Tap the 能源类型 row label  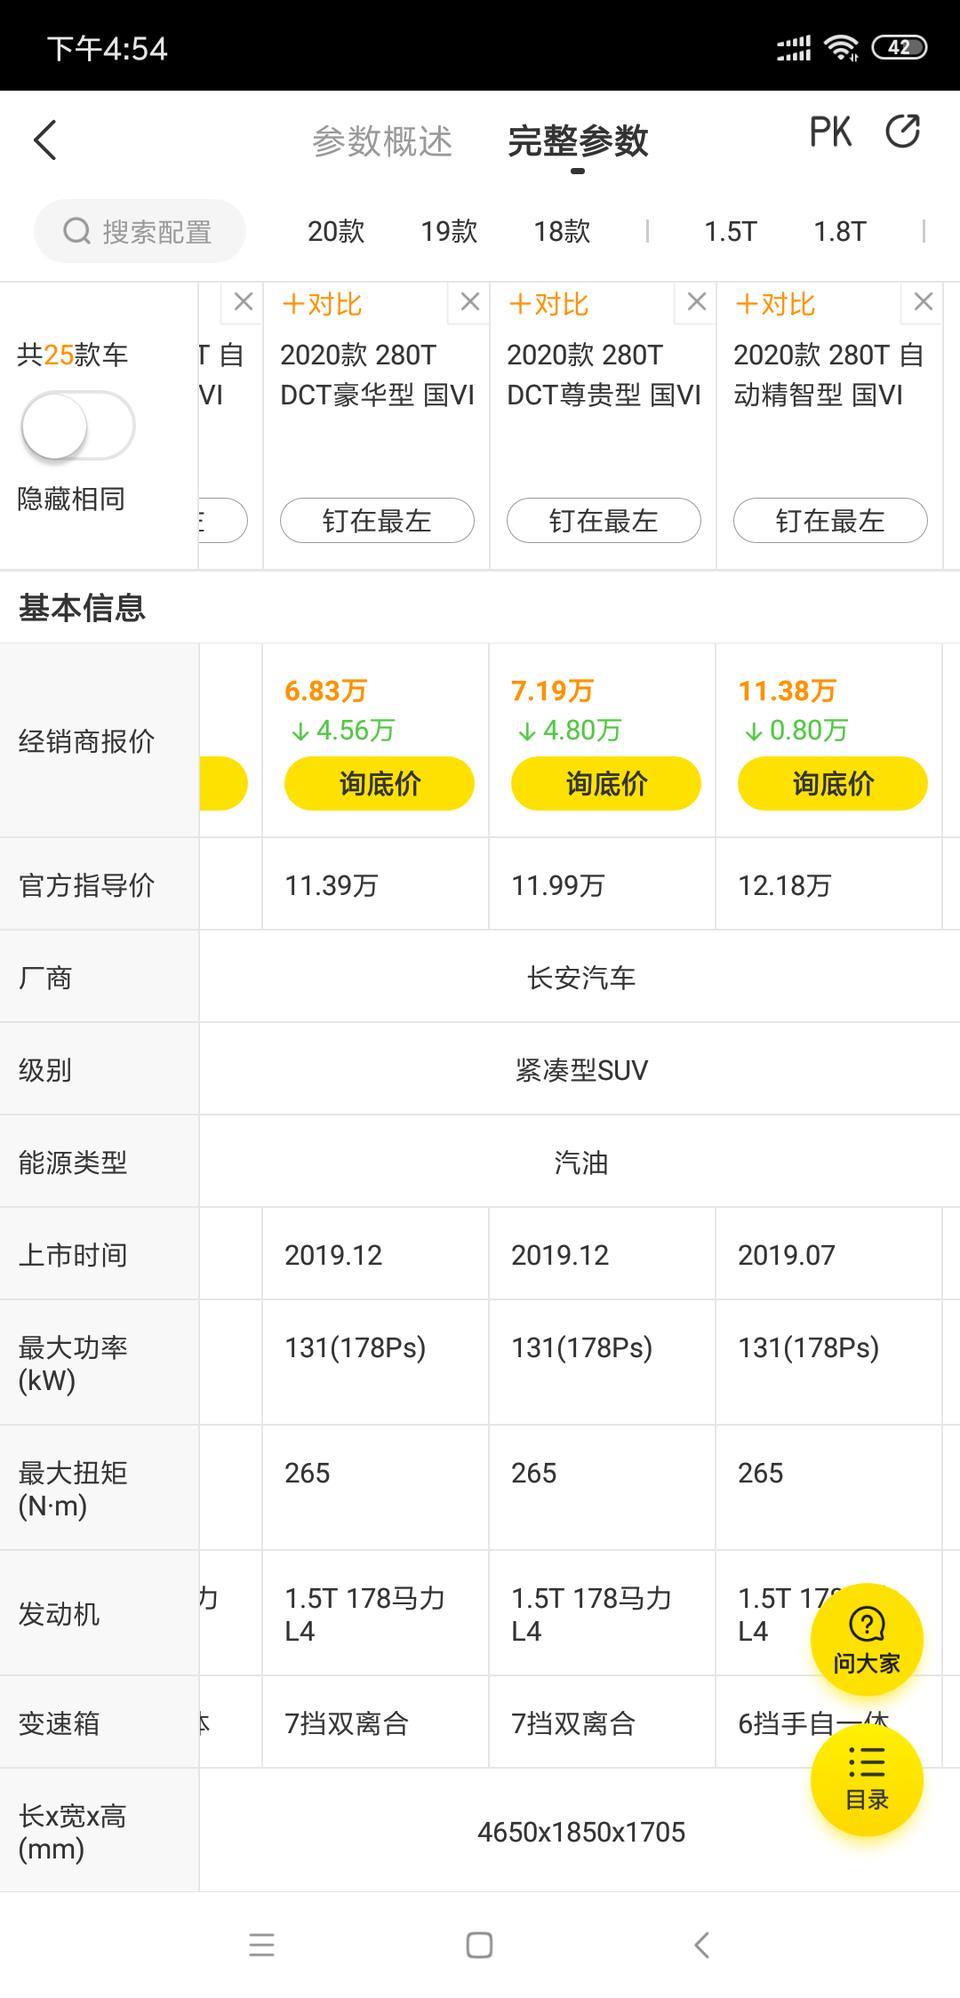coord(72,1162)
